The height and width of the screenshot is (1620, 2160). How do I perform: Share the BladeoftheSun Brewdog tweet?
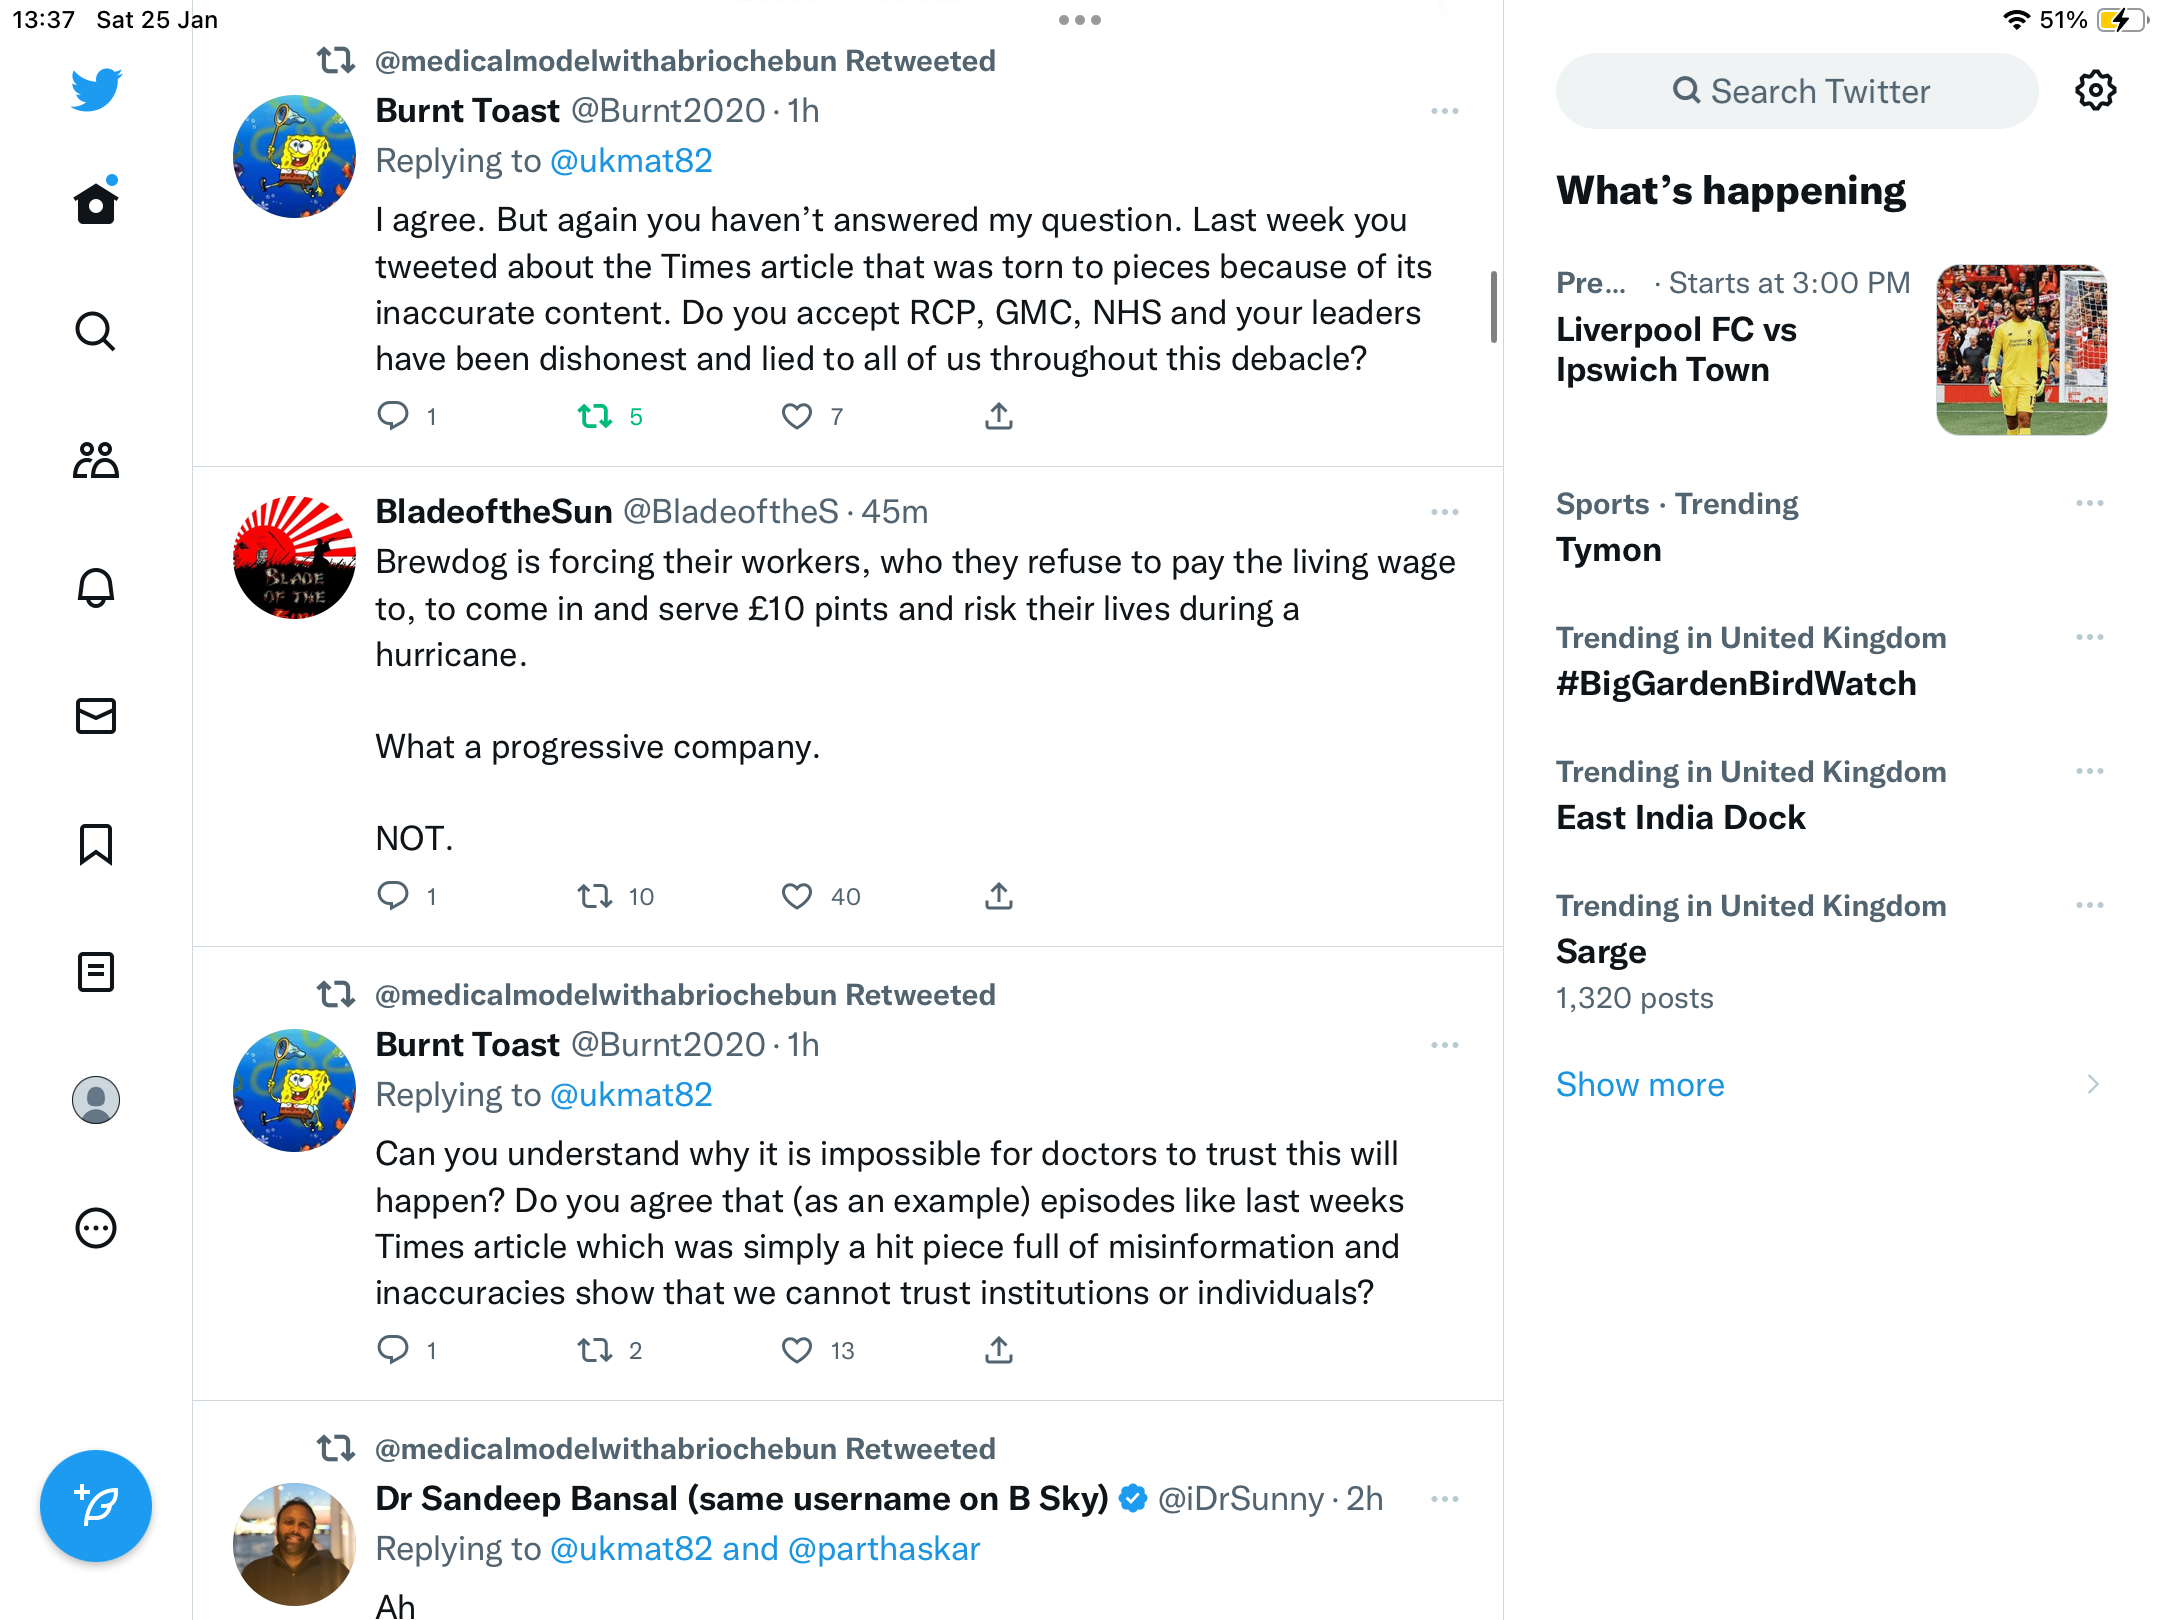coord(998,896)
